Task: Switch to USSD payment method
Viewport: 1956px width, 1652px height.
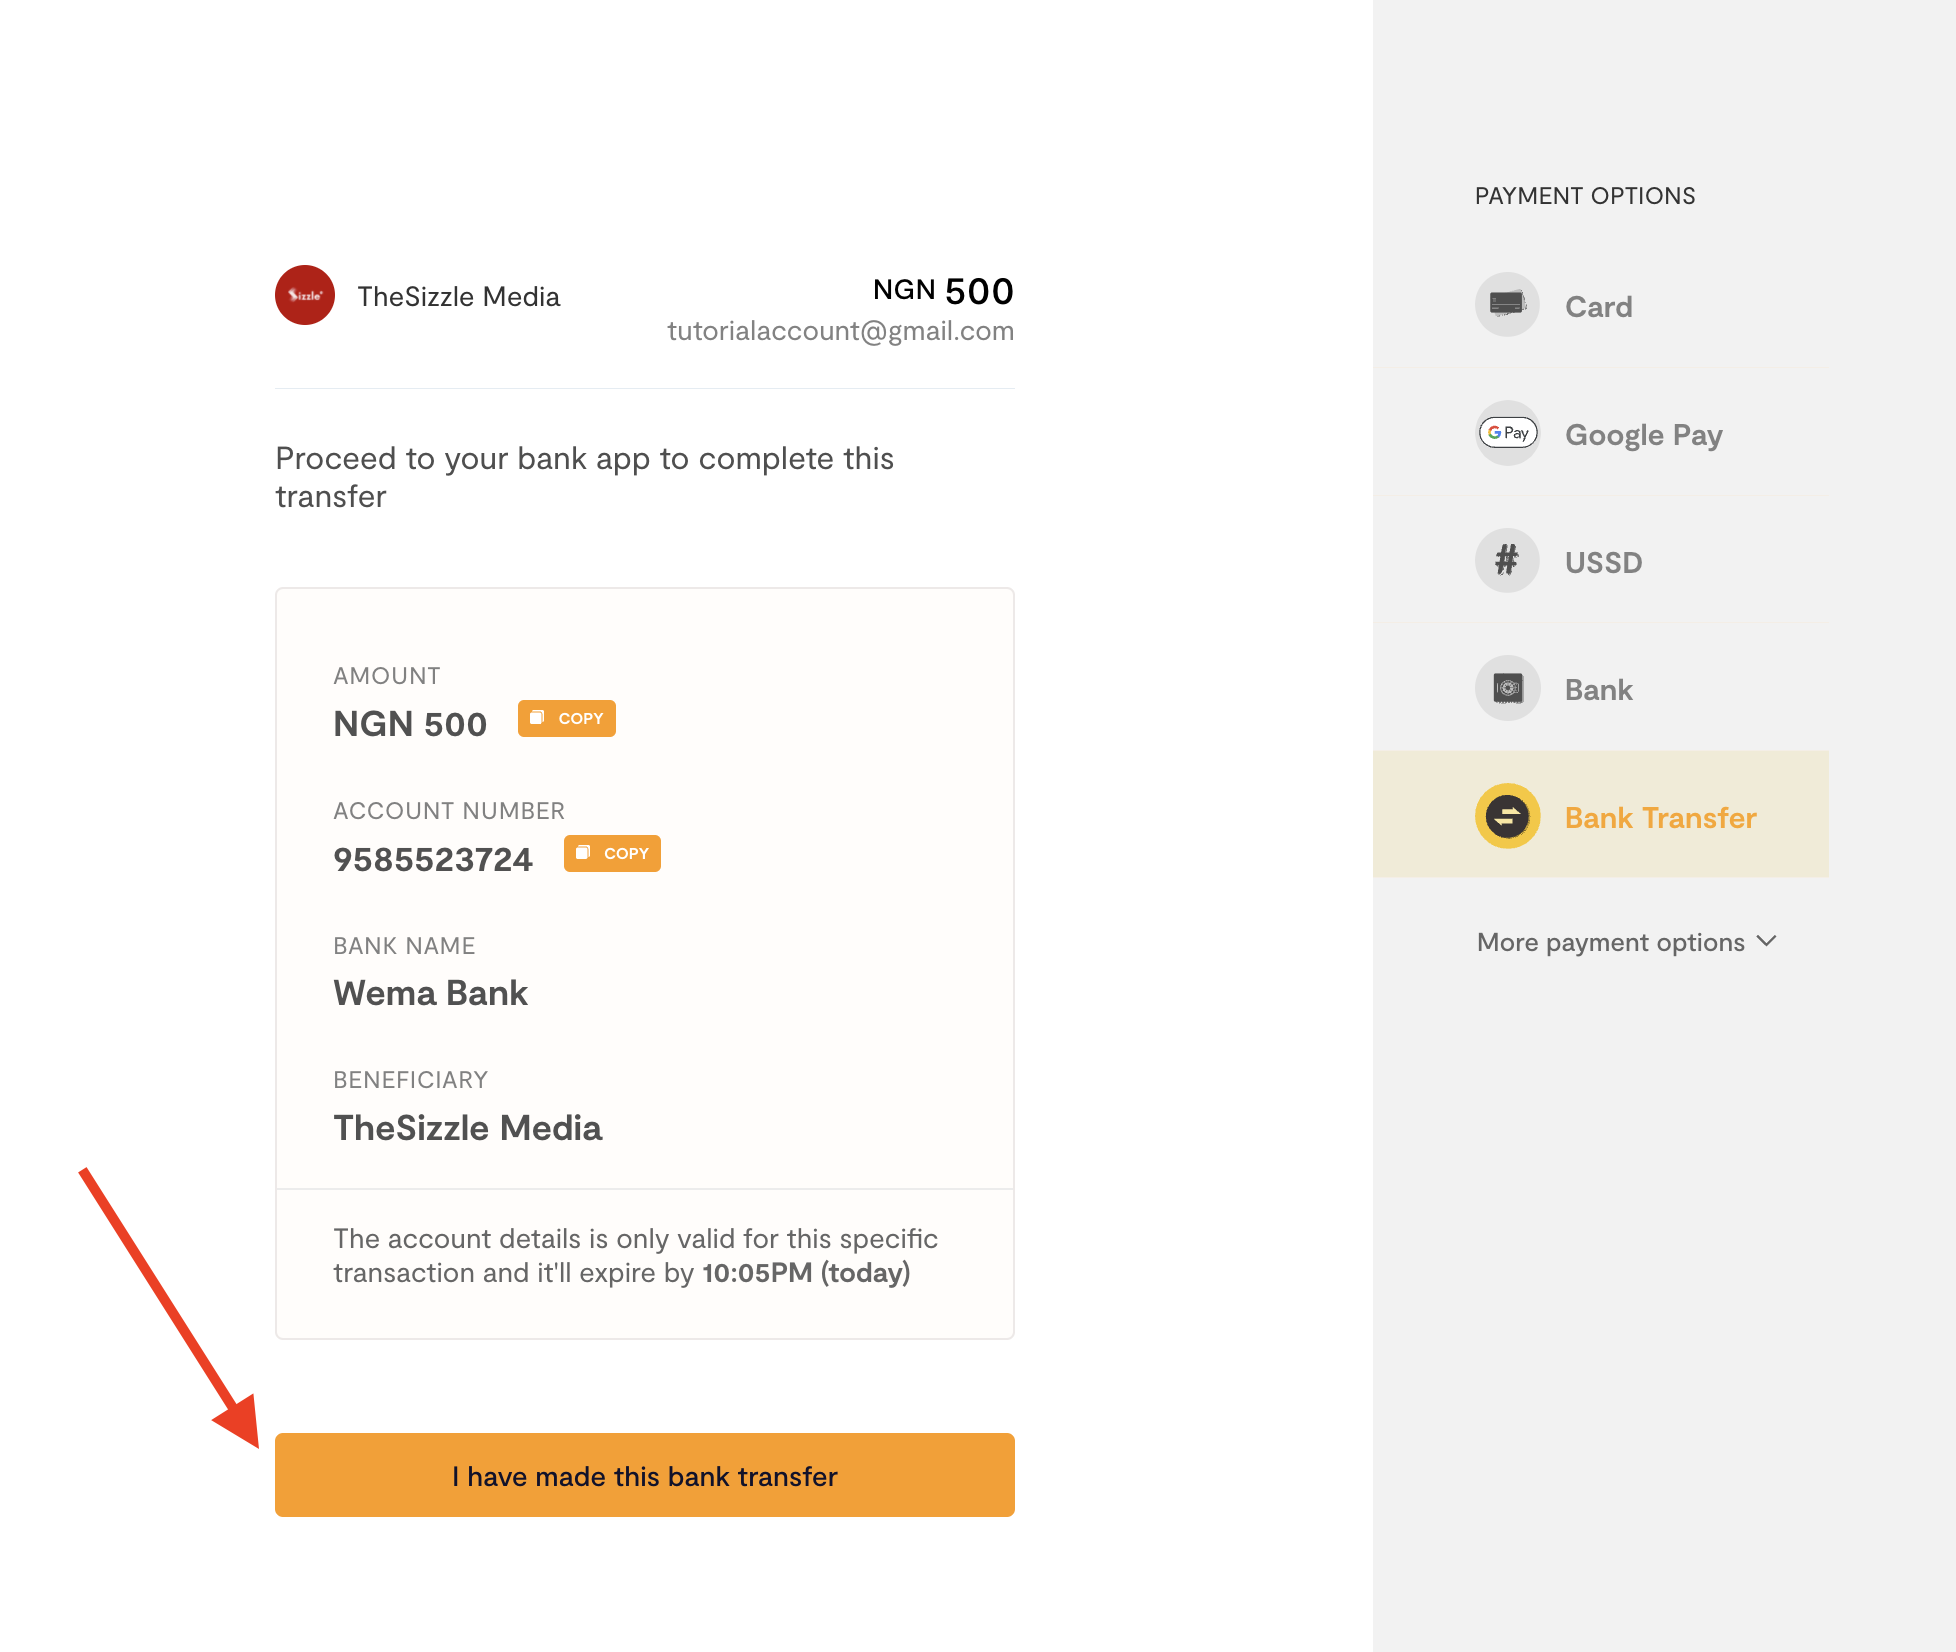Action: [x=1603, y=562]
